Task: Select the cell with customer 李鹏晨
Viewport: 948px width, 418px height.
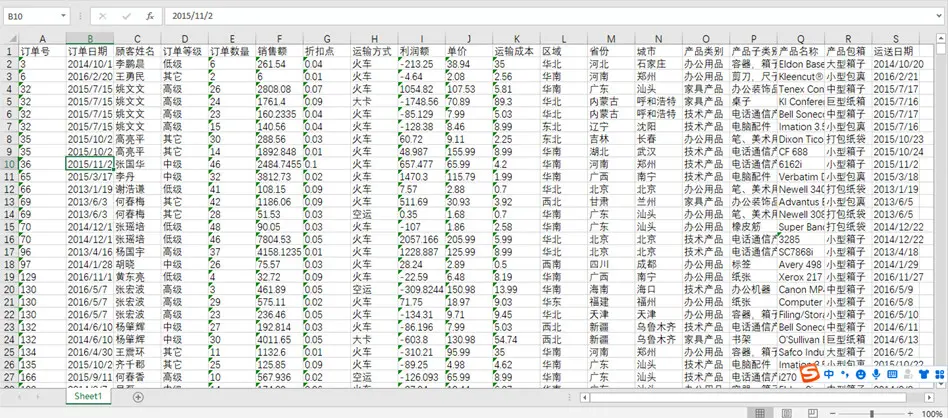Action: (x=137, y=64)
